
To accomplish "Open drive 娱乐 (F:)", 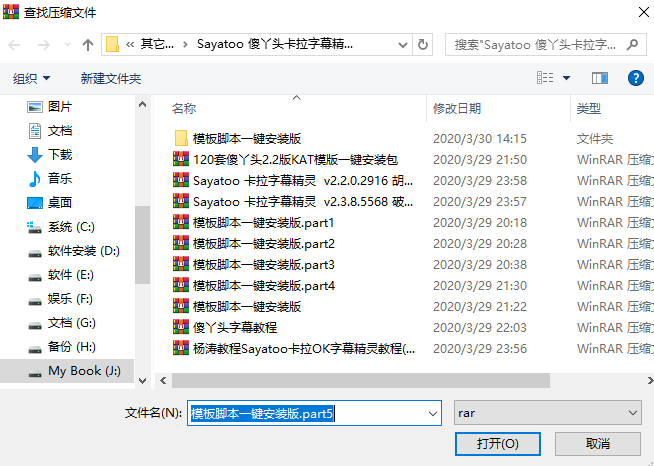I will point(70,299).
